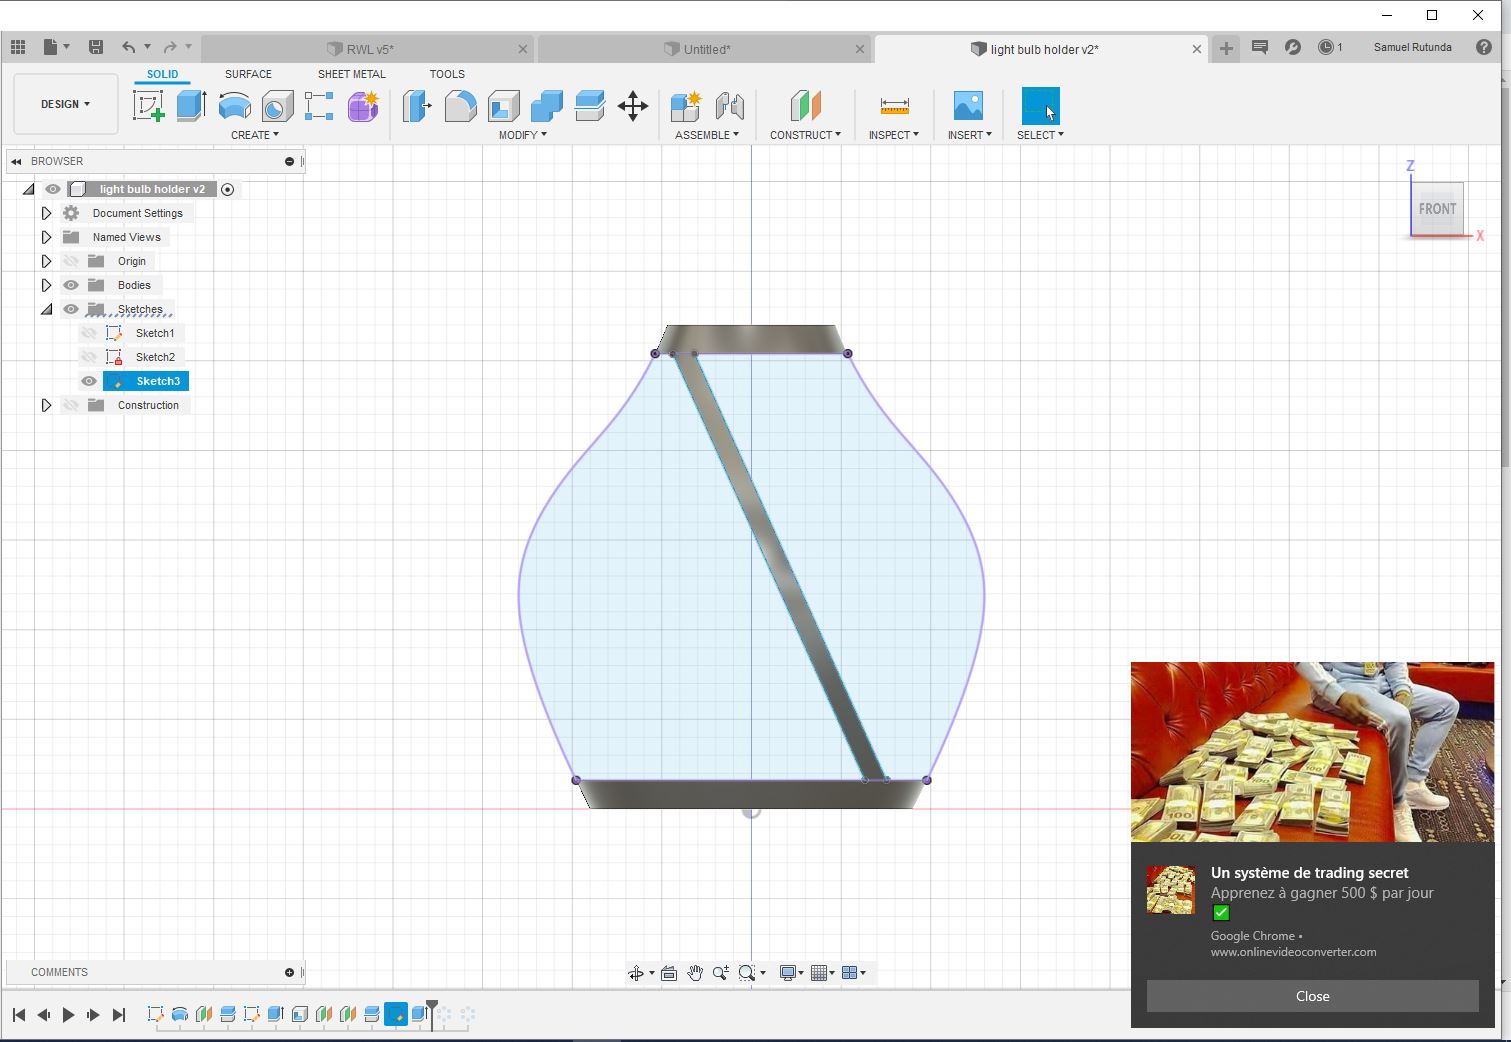This screenshot has height=1042, width=1511.
Task: Open the ASSEMBLE dropdown menu
Action: pyautogui.click(x=707, y=135)
